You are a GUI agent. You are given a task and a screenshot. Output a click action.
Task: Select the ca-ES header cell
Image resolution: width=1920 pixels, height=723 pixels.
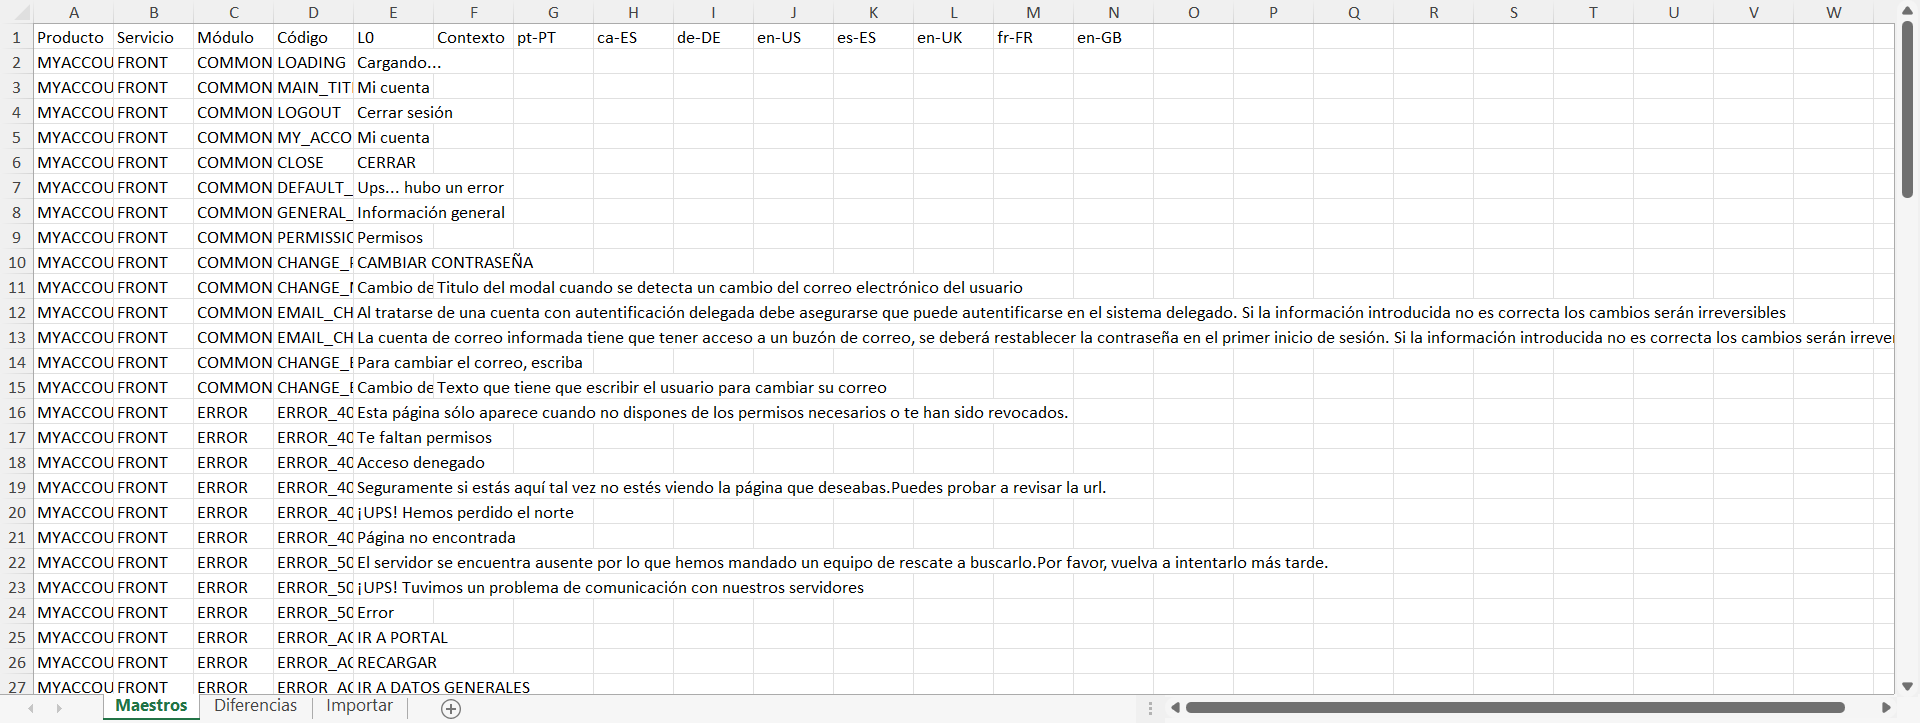[634, 37]
